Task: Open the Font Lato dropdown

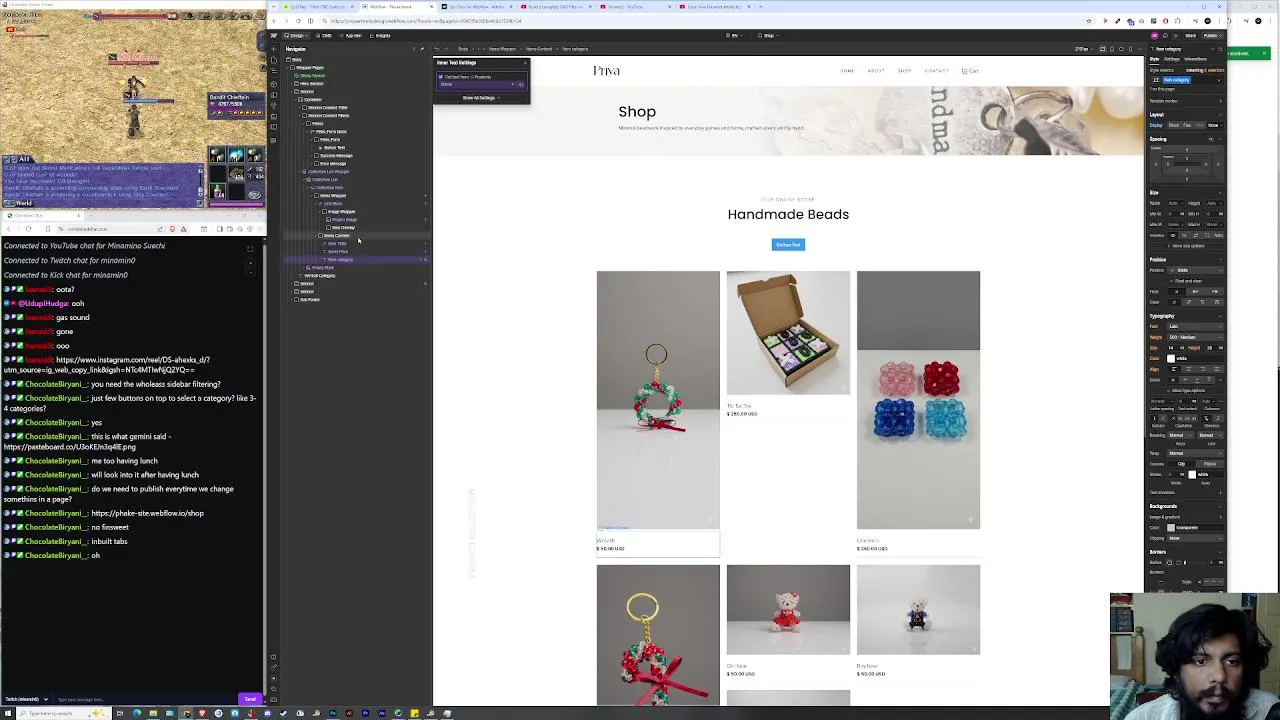Action: (1196, 326)
